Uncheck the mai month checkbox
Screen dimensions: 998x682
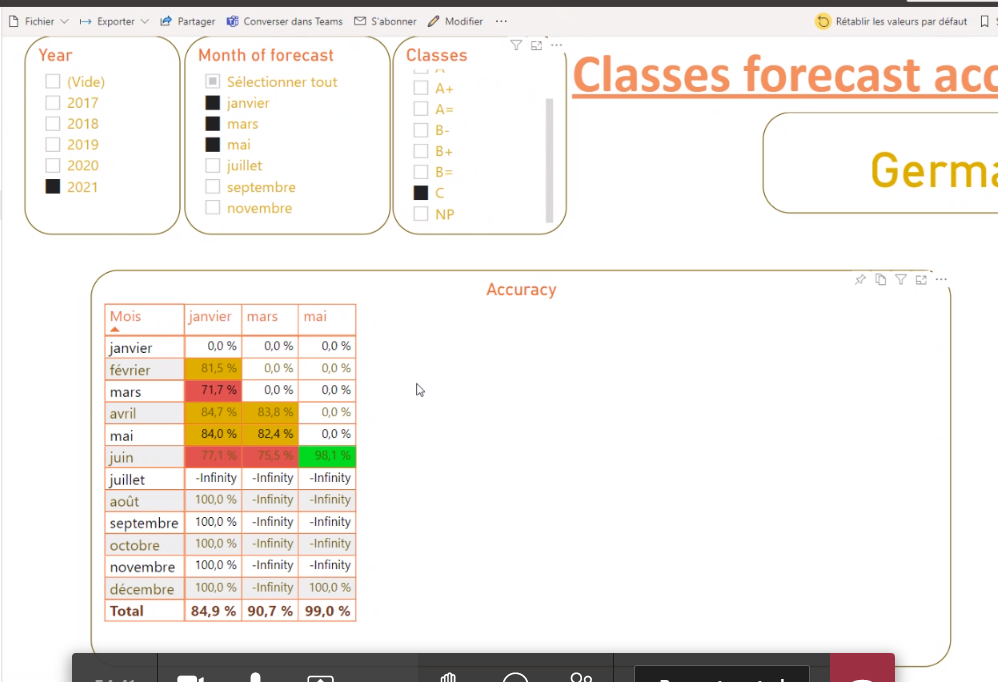click(x=213, y=145)
